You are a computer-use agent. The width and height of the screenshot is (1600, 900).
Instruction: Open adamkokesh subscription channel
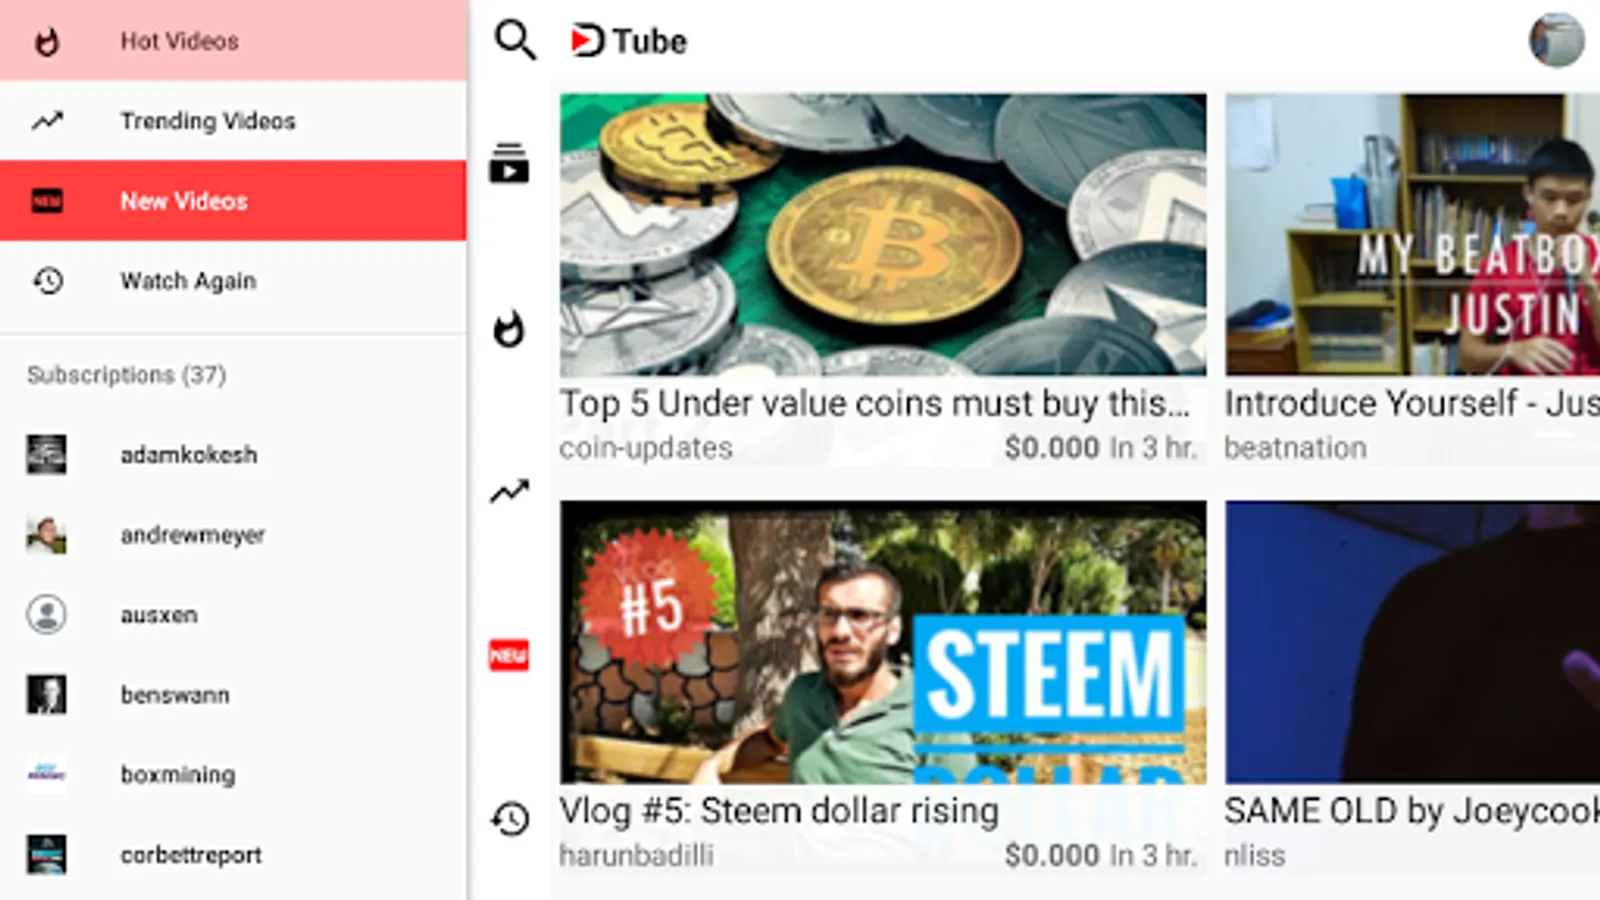pyautogui.click(x=233, y=454)
